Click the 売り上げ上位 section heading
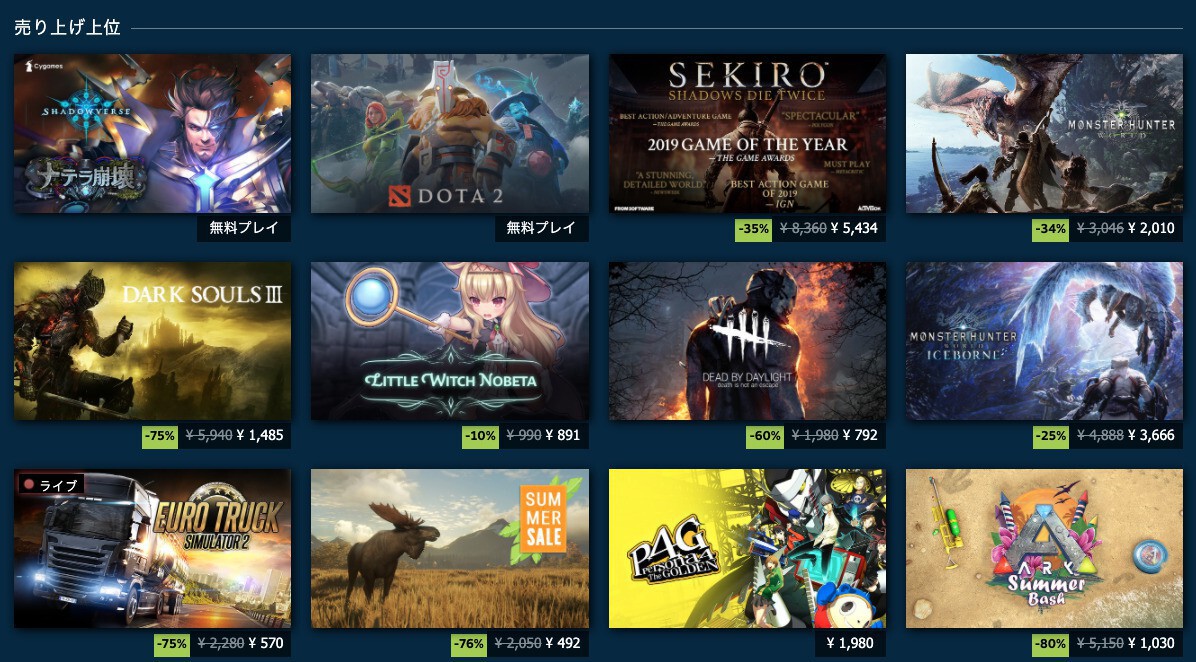The height and width of the screenshot is (662, 1196). point(67,28)
